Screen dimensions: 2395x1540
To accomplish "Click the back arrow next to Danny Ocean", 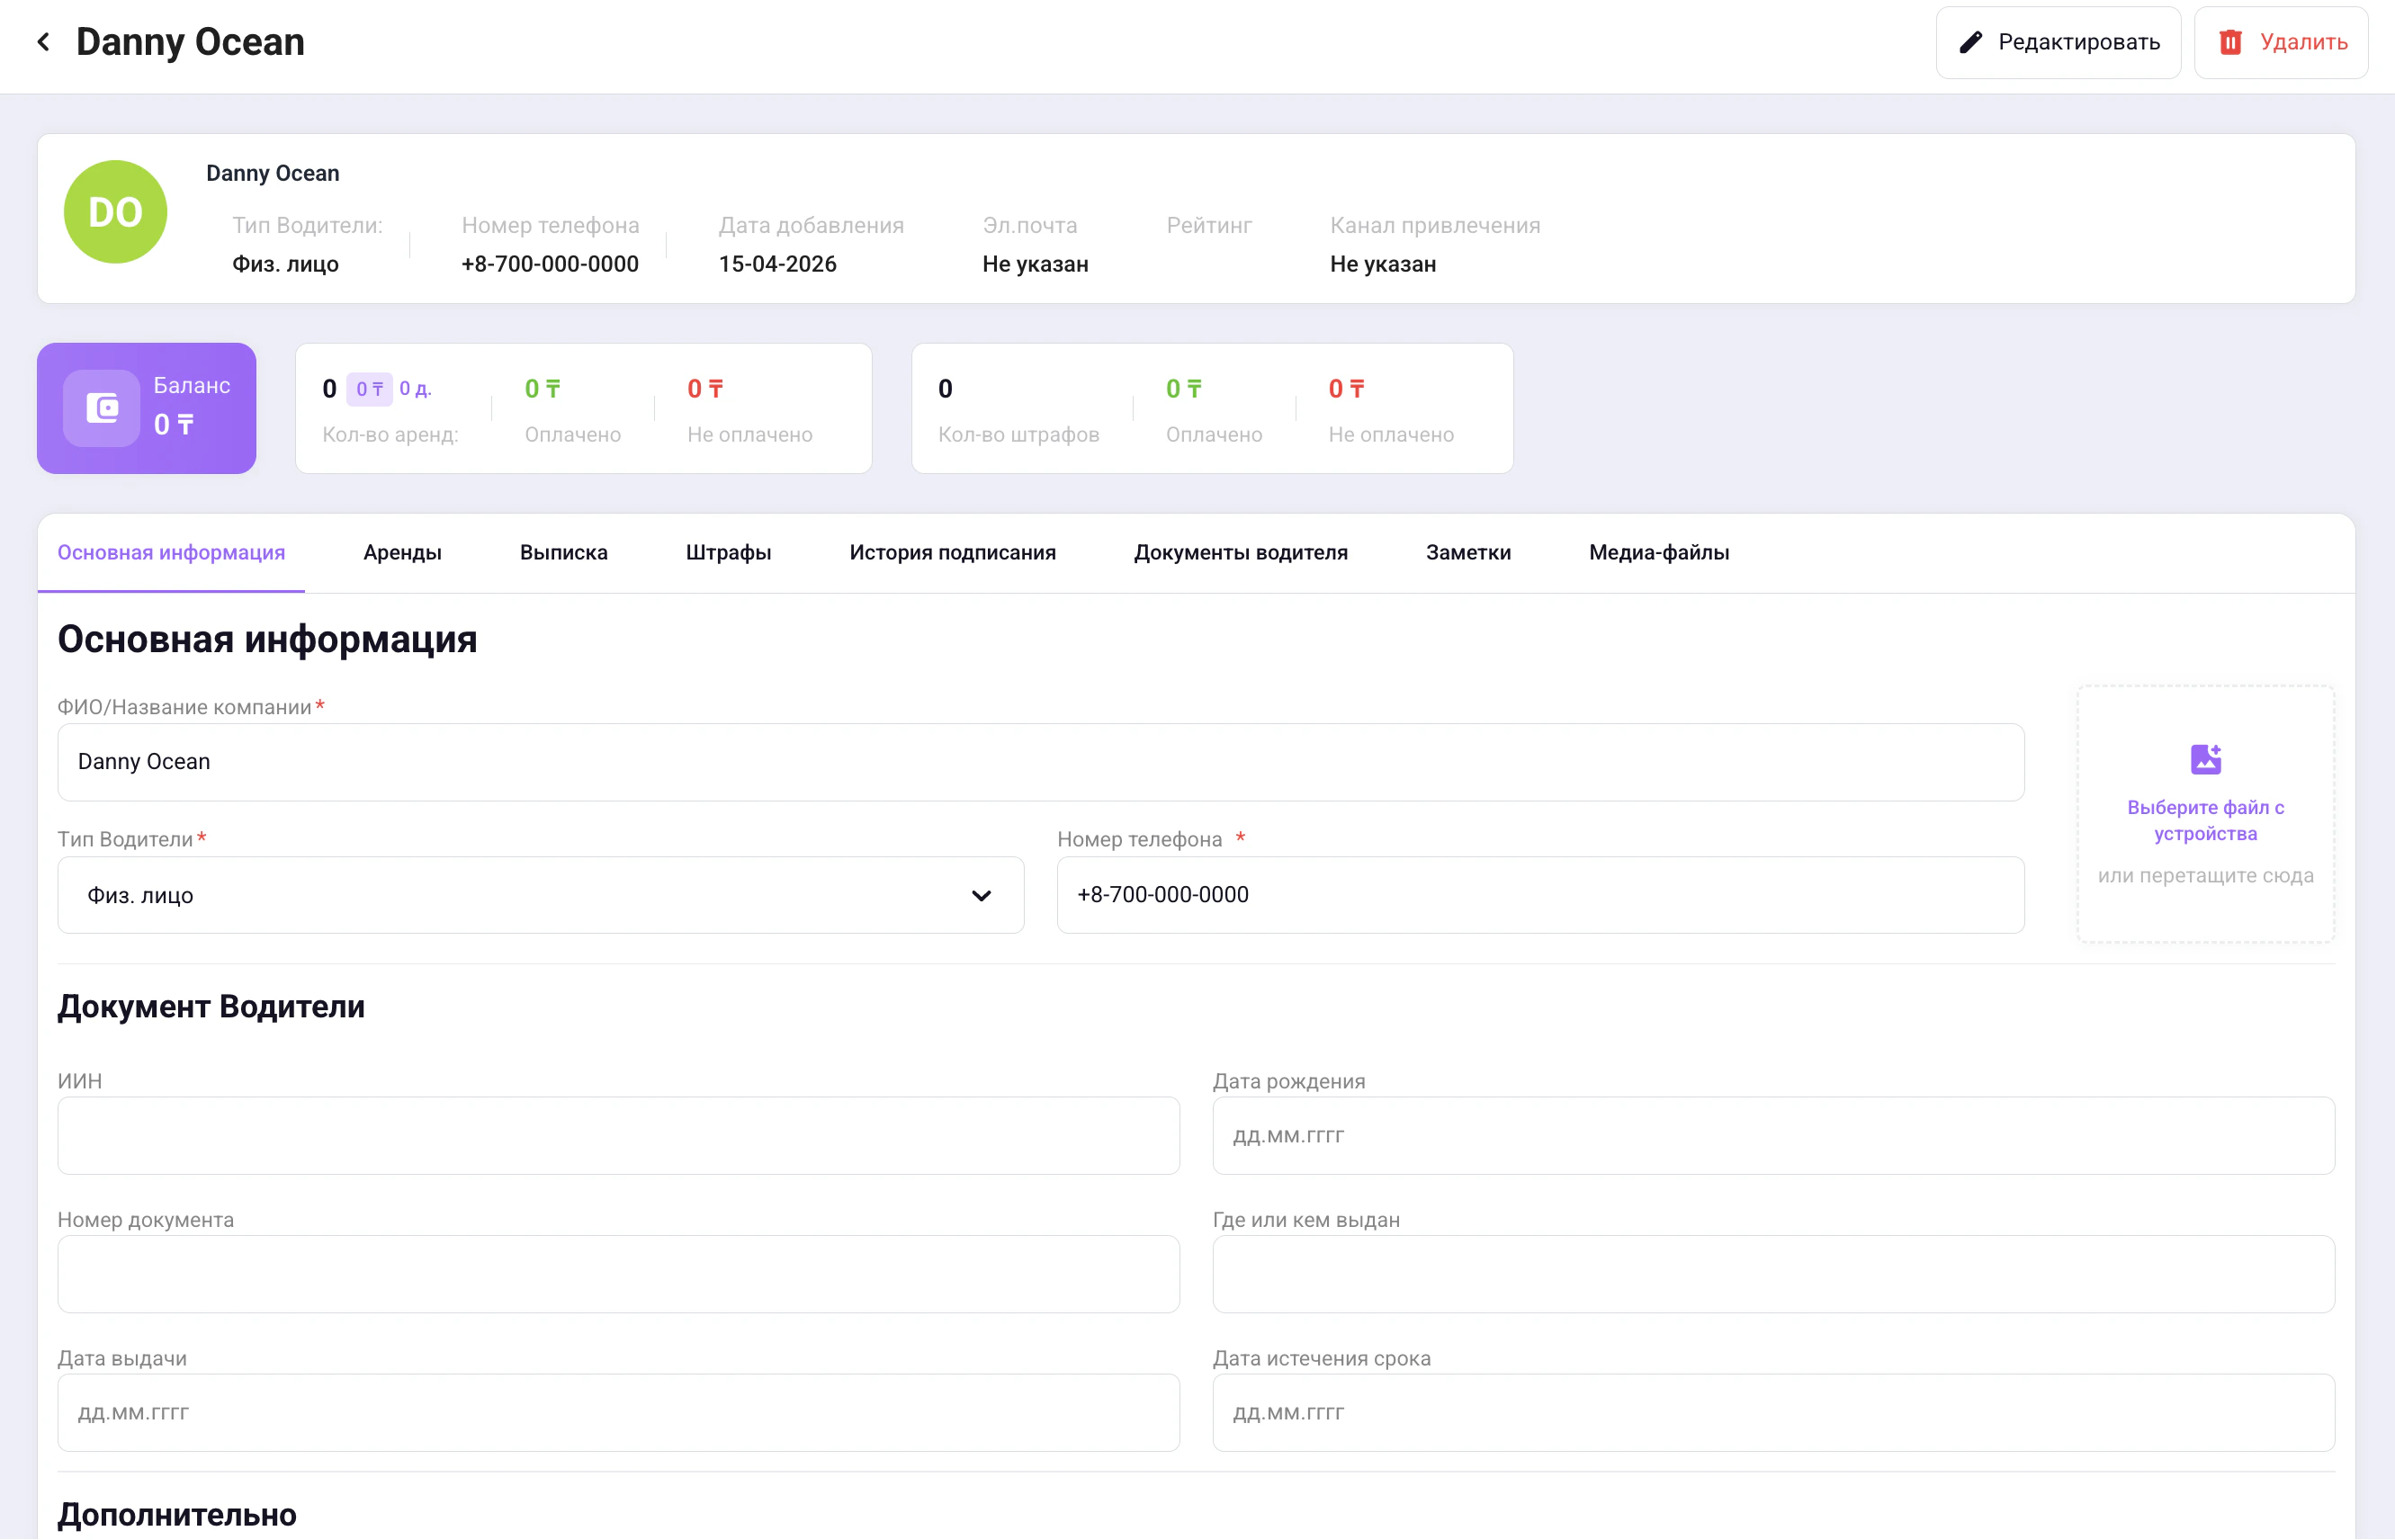I will [43, 42].
